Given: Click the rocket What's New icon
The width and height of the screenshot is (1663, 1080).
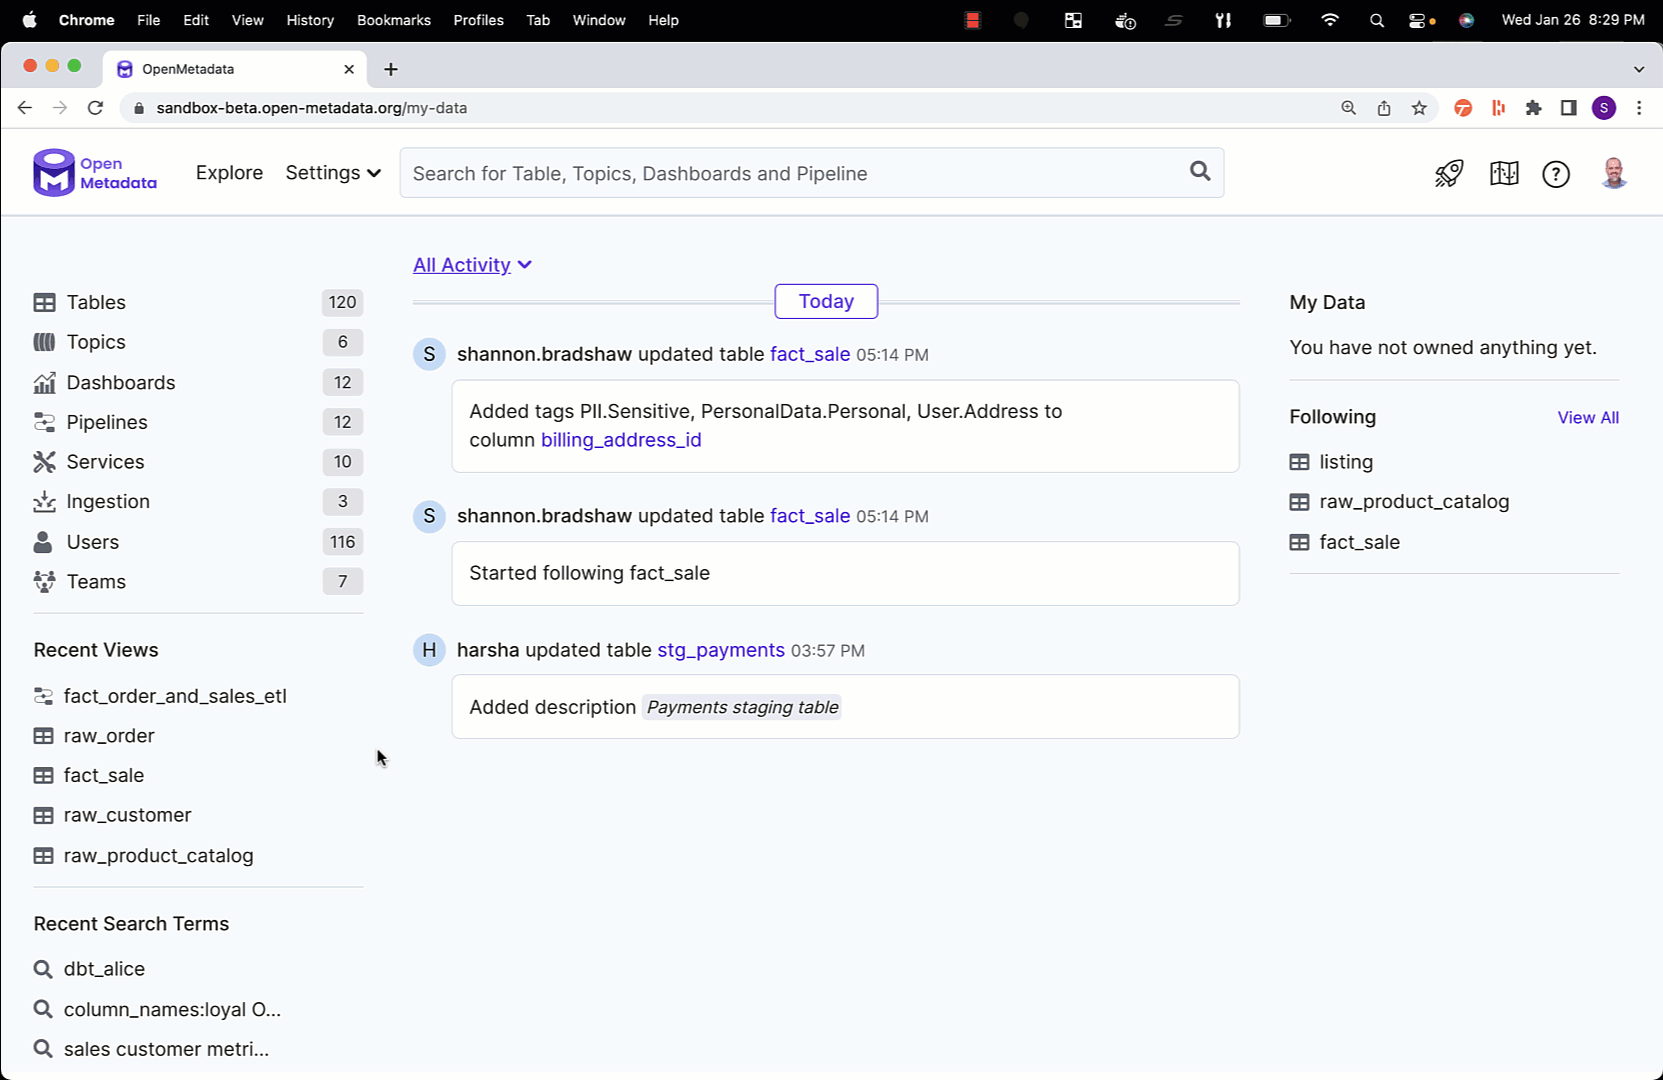Looking at the screenshot, I should [1449, 174].
